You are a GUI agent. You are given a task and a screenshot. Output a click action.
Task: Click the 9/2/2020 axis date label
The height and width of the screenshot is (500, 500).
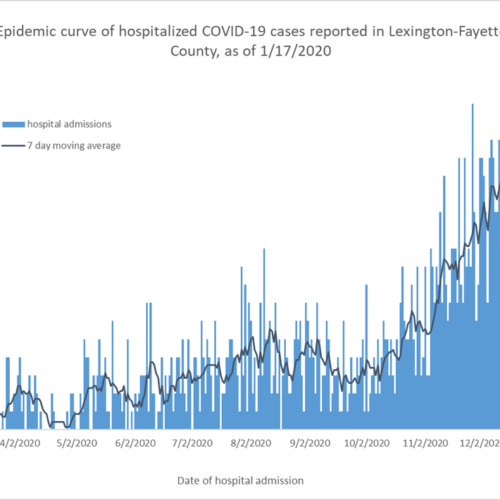310,443
